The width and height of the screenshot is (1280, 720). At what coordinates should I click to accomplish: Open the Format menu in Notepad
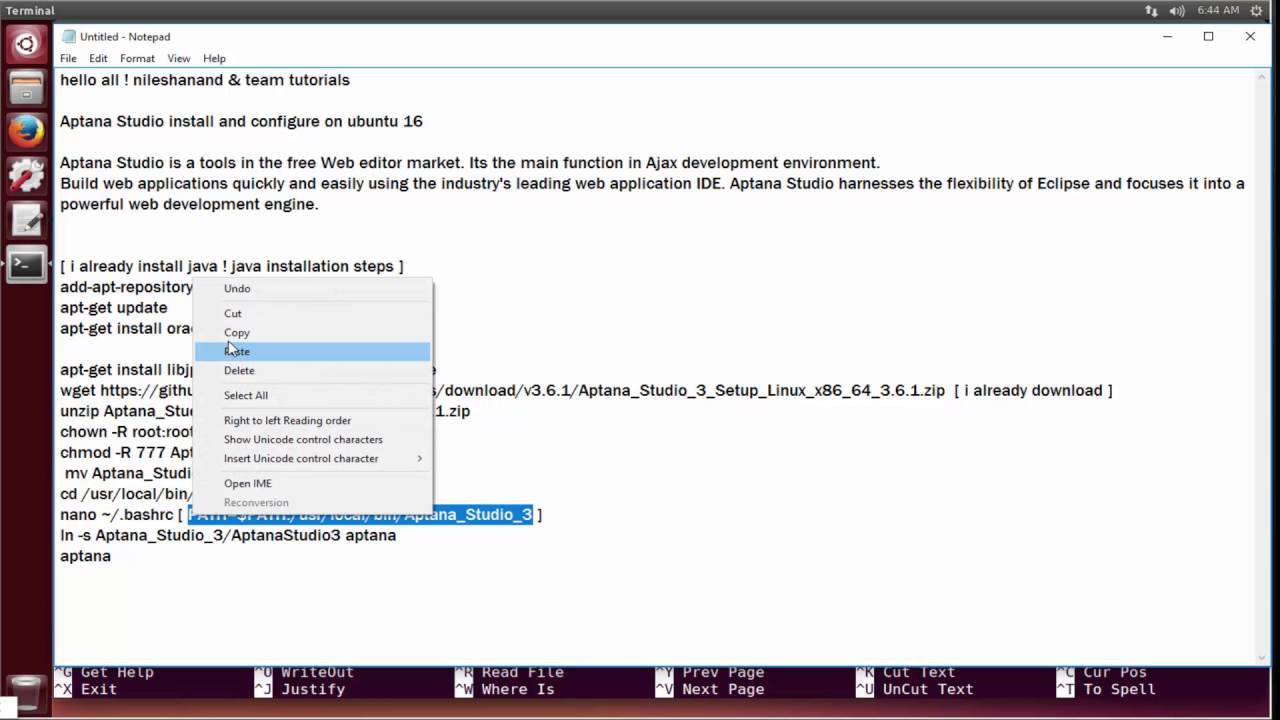coord(137,58)
